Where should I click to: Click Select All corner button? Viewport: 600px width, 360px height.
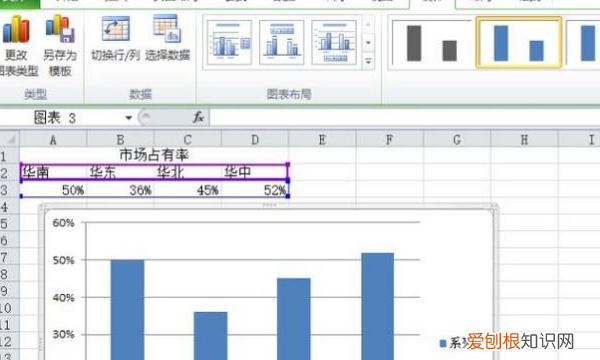tap(10, 139)
